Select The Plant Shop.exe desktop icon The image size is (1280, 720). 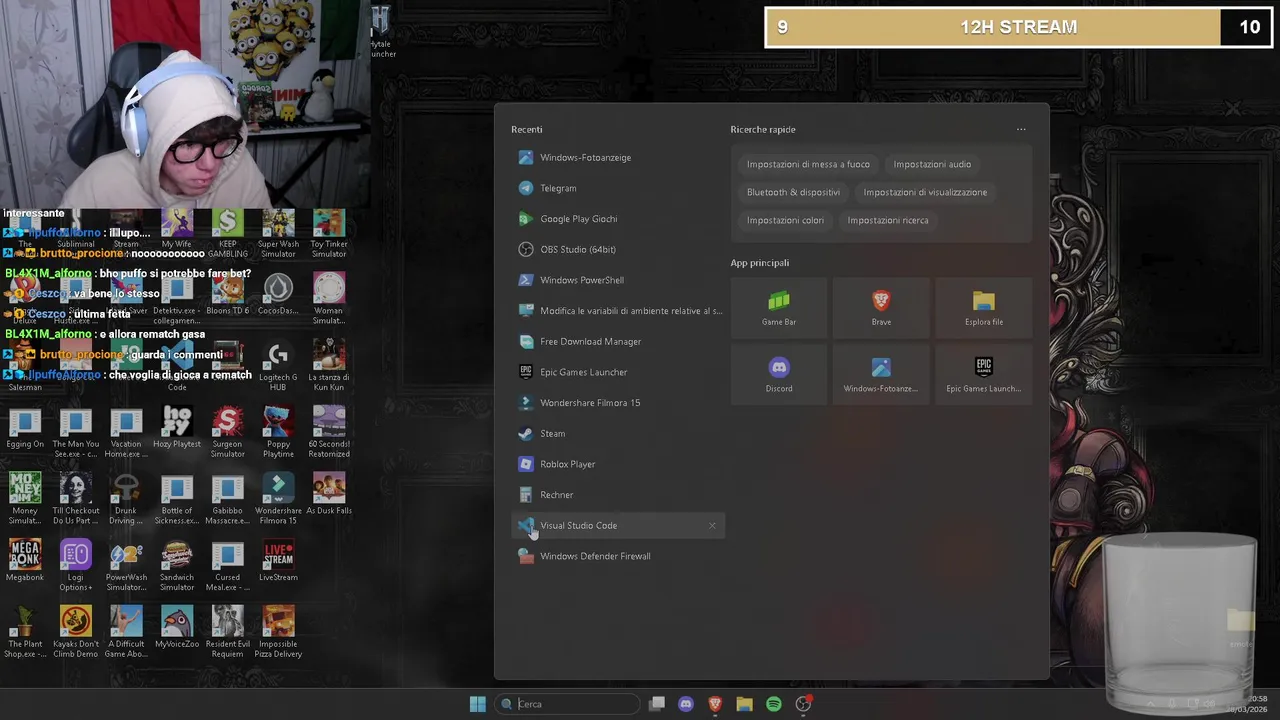[25, 632]
